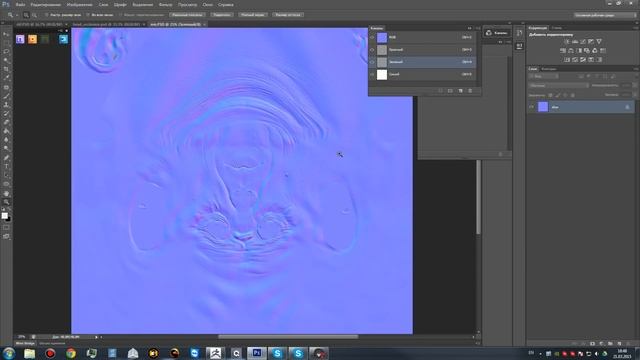The height and width of the screenshot is (360, 640).
Task: Select the Eraser tool
Action: tap(6, 122)
